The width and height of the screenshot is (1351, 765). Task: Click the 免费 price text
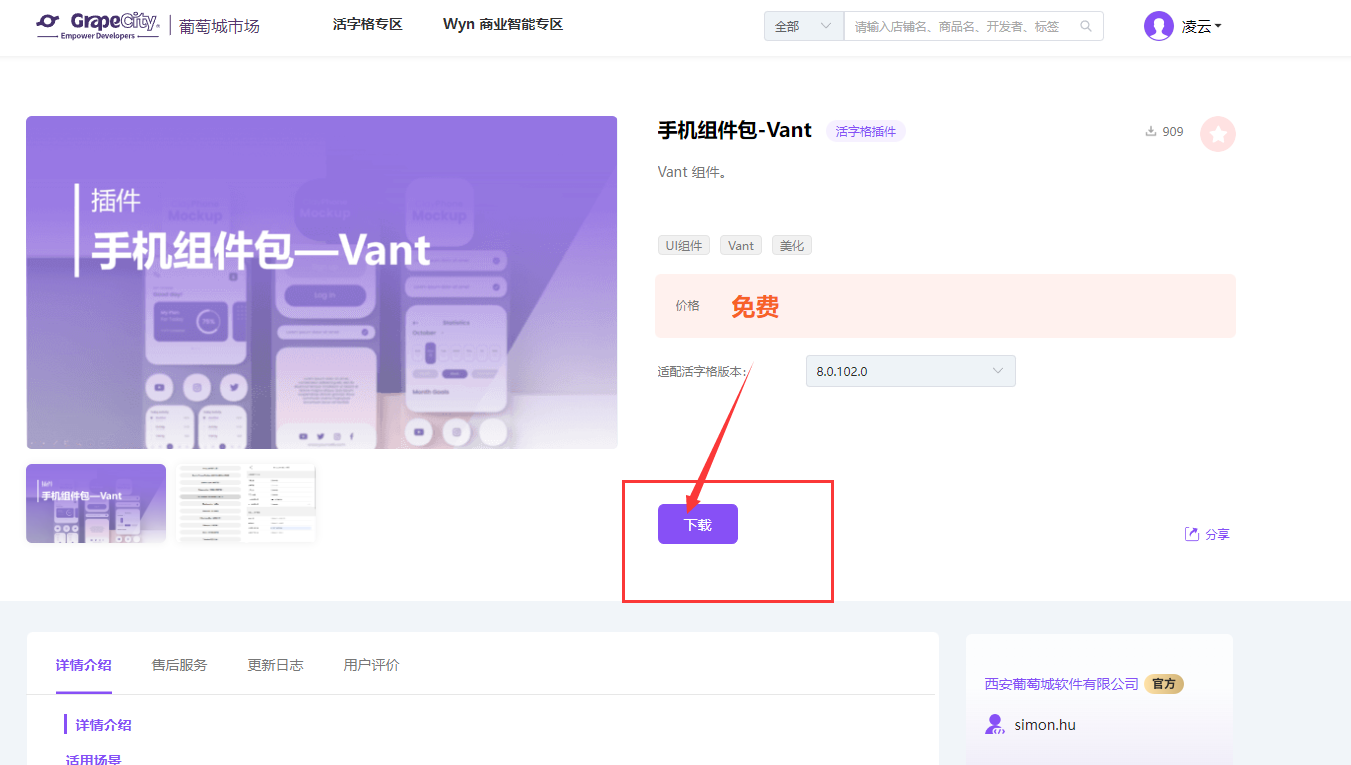click(x=755, y=307)
